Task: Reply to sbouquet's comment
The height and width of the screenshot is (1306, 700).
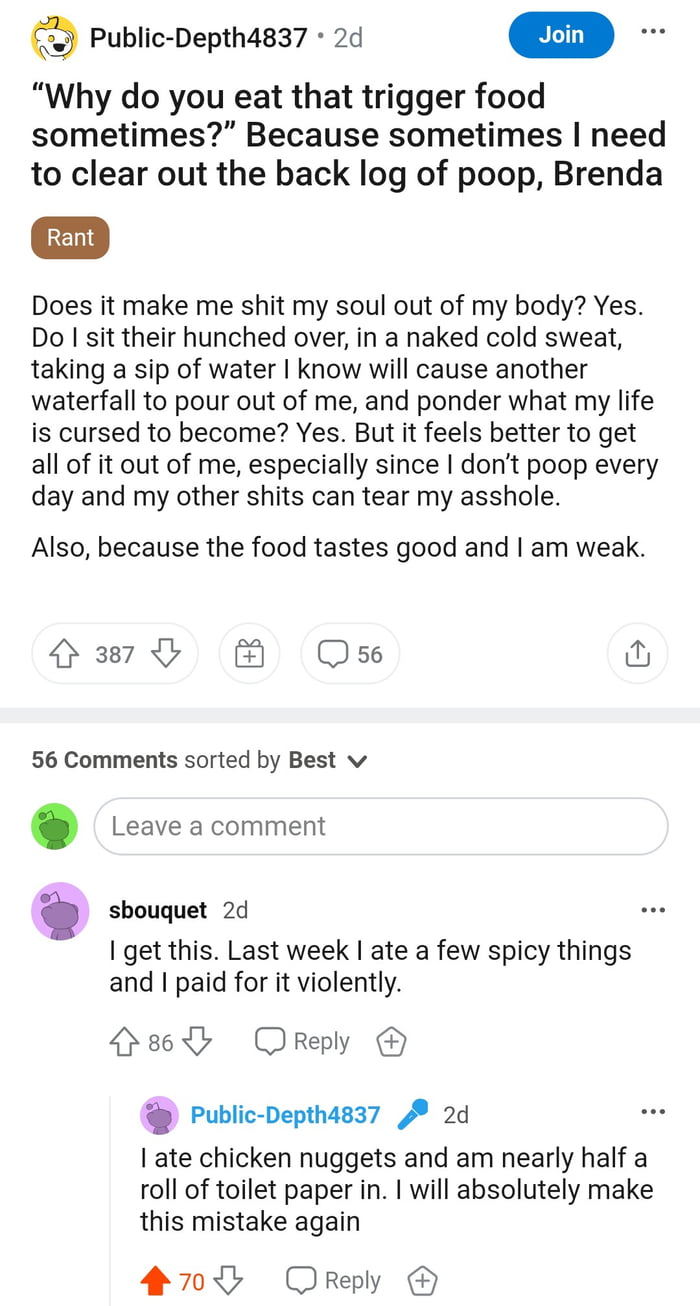Action: coord(302,1042)
